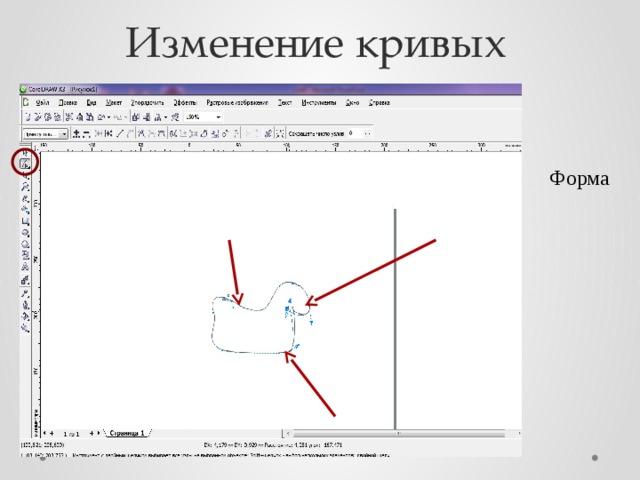The height and width of the screenshot is (480, 640).
Task: Click the Copy icon
Action: [80, 117]
